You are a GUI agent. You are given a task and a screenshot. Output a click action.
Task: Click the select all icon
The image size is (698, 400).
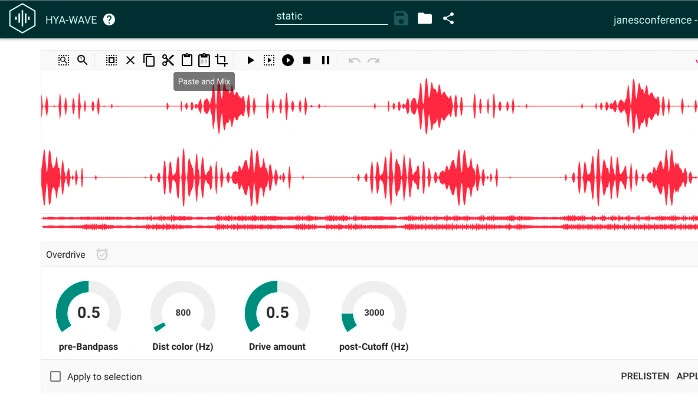click(111, 60)
